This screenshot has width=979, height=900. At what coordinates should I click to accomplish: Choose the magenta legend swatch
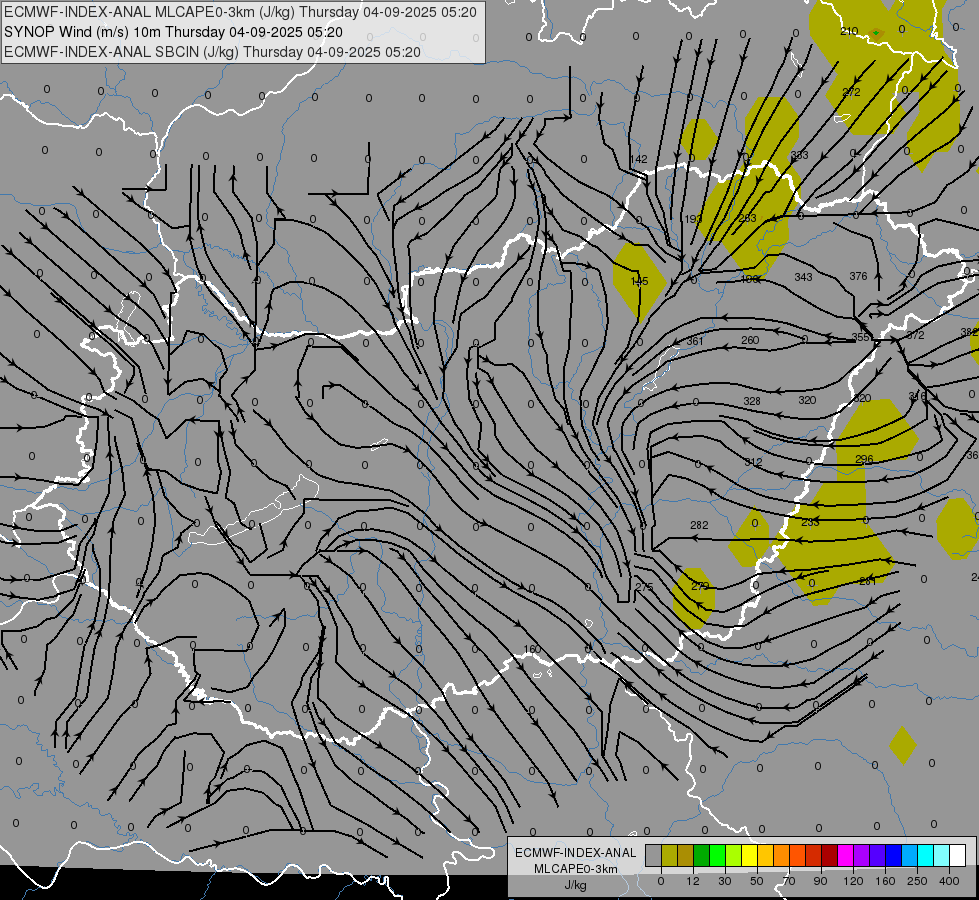click(x=845, y=855)
